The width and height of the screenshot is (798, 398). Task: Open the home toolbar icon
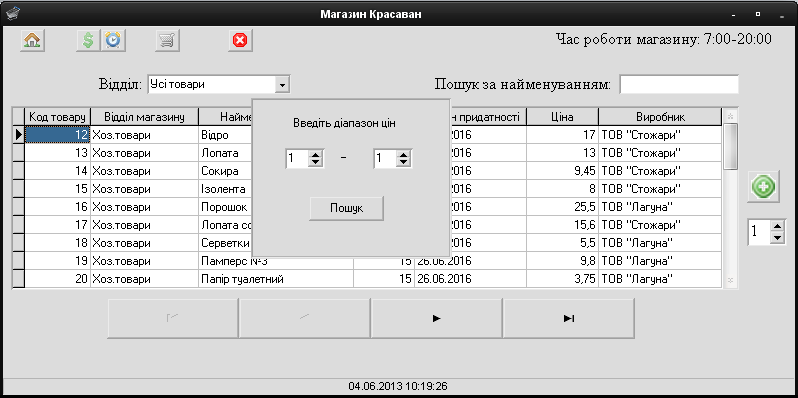tap(33, 41)
